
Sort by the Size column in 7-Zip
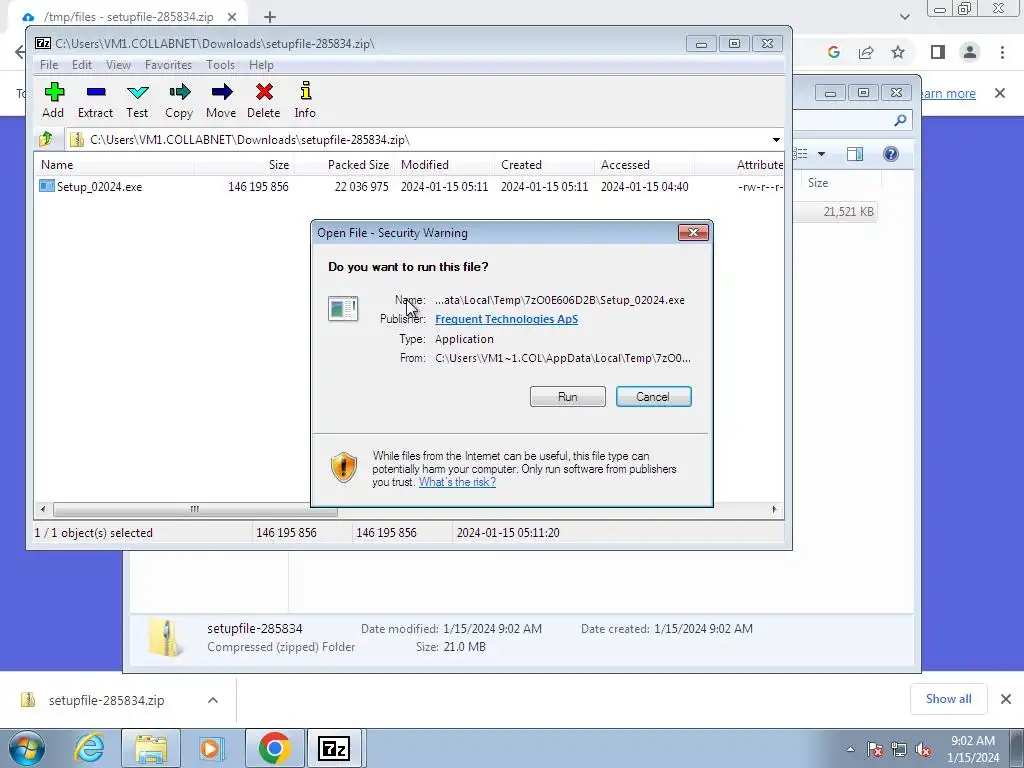pos(244,165)
